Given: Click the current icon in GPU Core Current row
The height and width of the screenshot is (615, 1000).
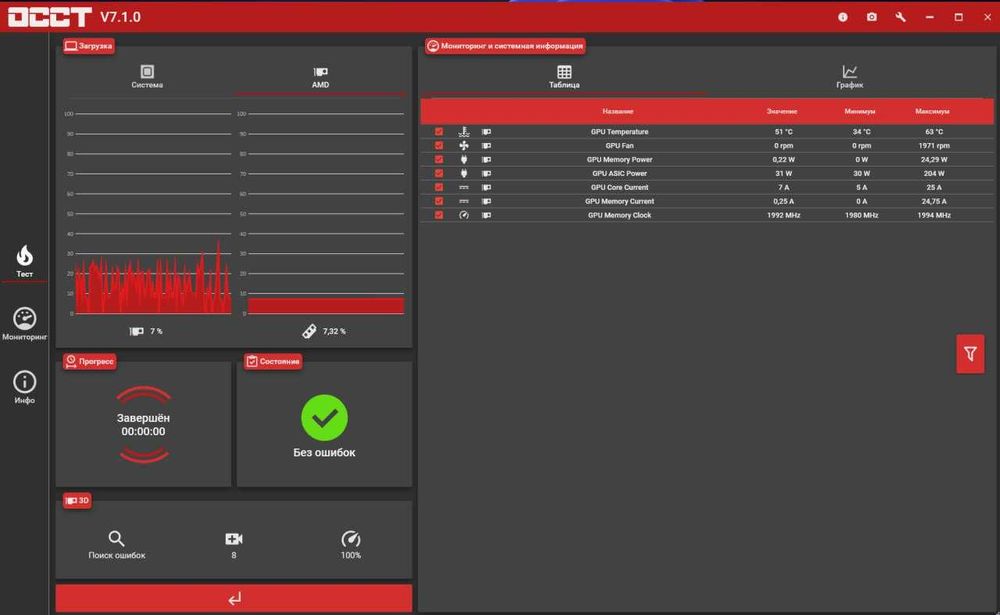Looking at the screenshot, I should 464,188.
